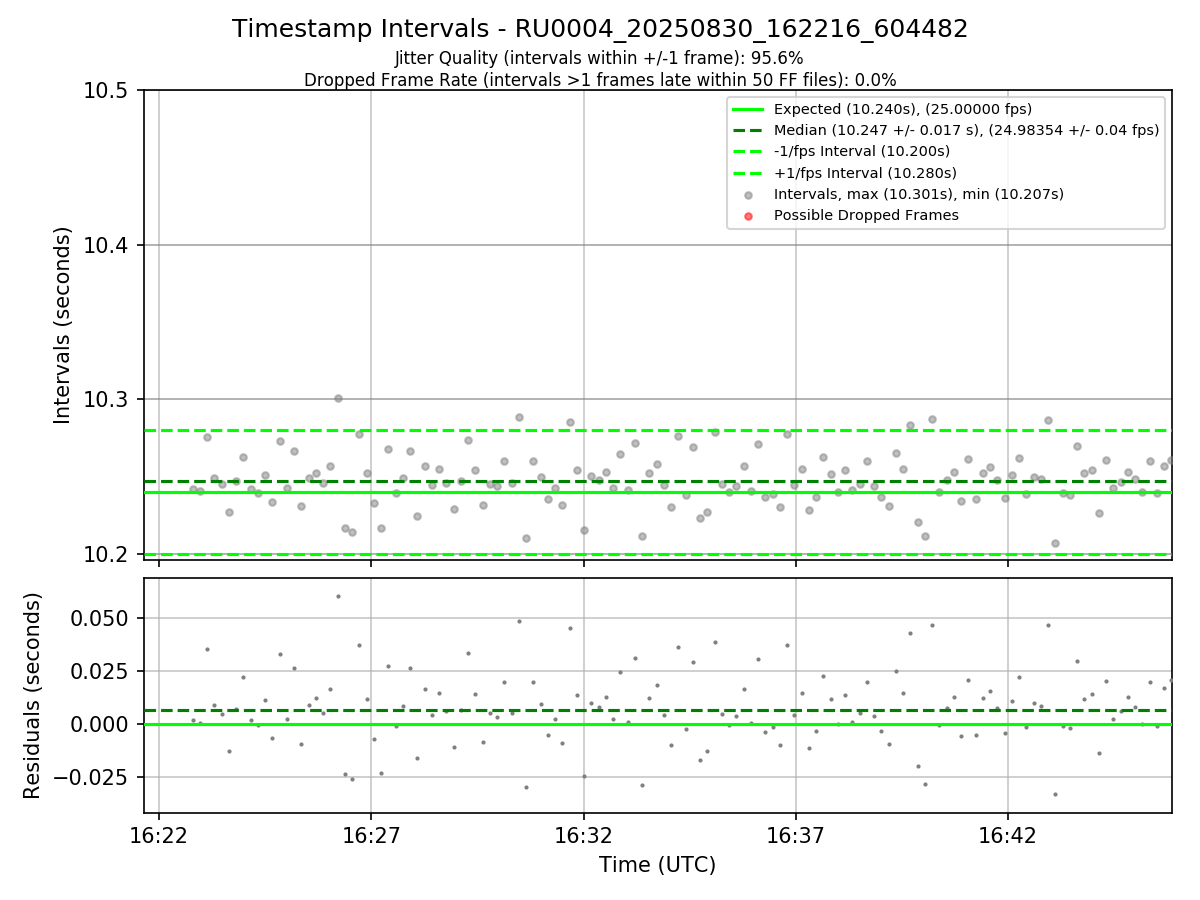The width and height of the screenshot is (1200, 900).
Task: Click the 10.4 y-axis tick label
Action: tap(107, 245)
